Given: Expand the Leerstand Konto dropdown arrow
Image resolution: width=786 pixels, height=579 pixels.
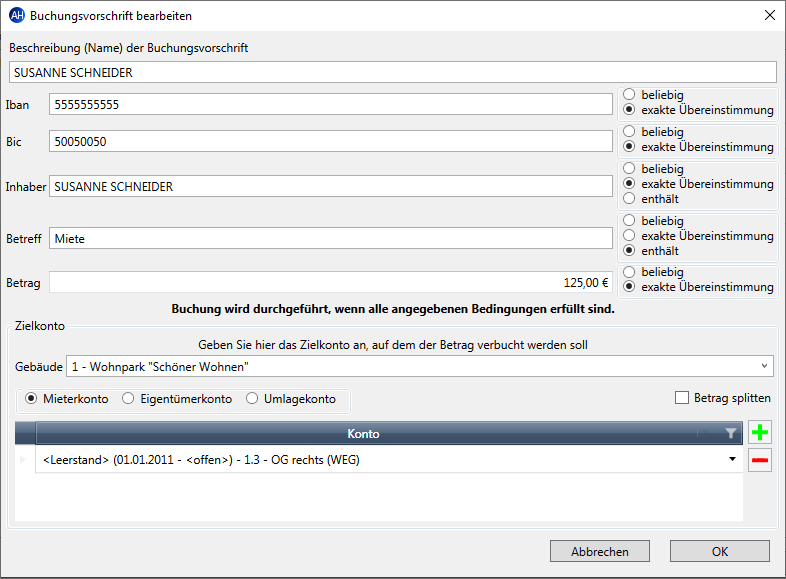Looking at the screenshot, I should [x=732, y=459].
